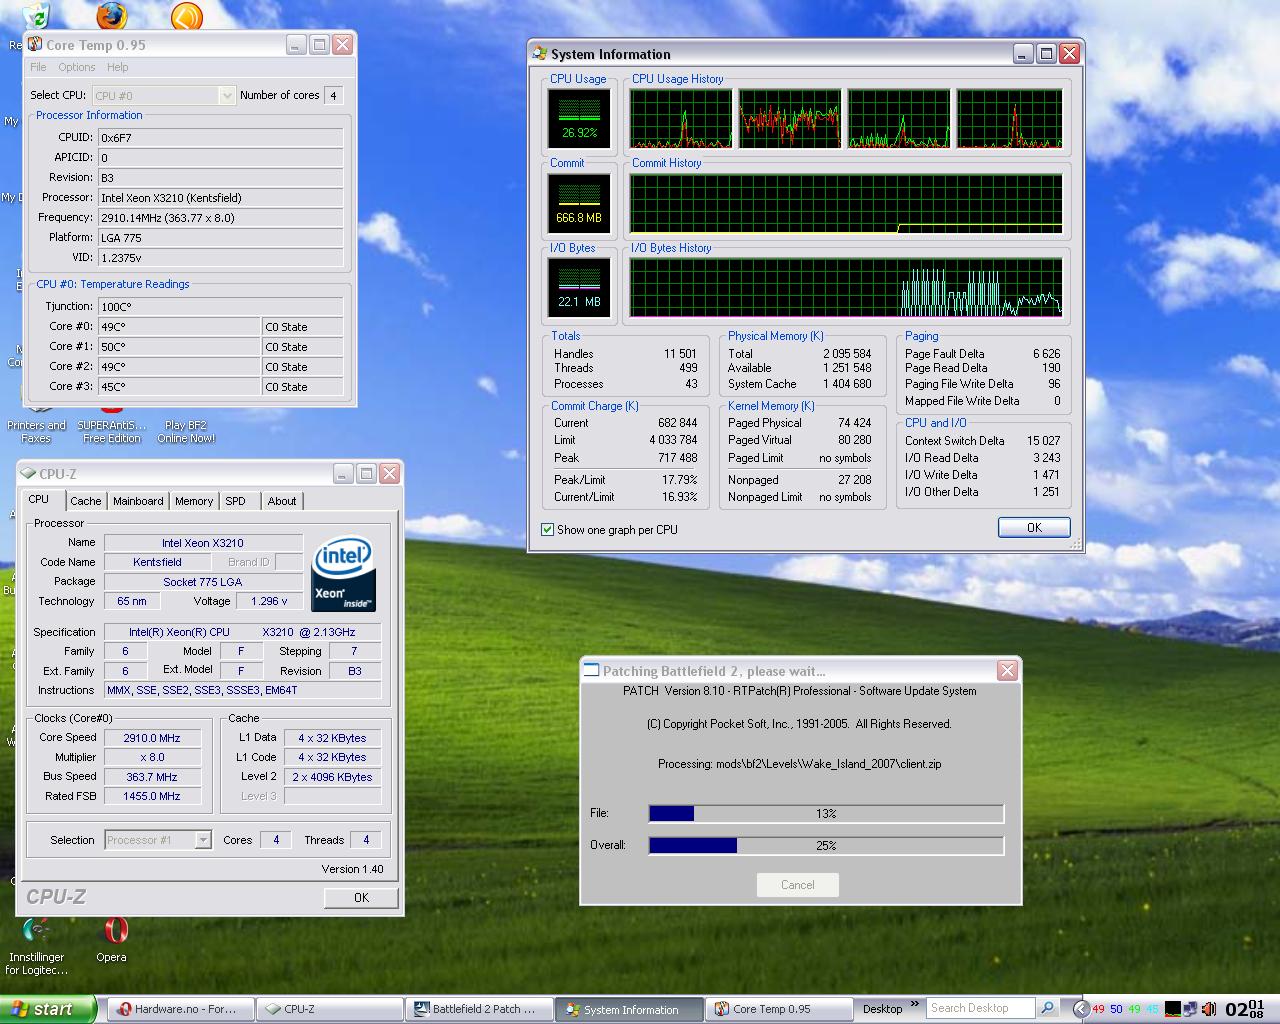Click the volume speaker tray icon

click(1208, 1009)
